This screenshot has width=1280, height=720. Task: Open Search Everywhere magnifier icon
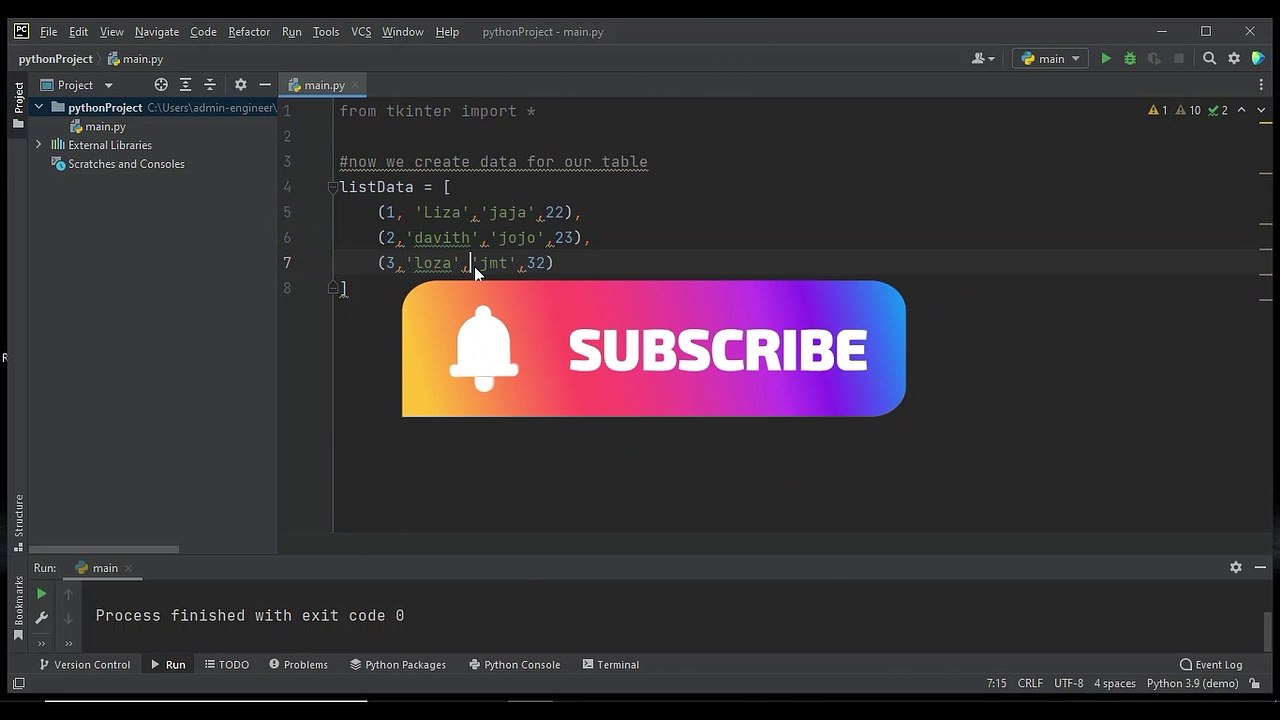1209,59
